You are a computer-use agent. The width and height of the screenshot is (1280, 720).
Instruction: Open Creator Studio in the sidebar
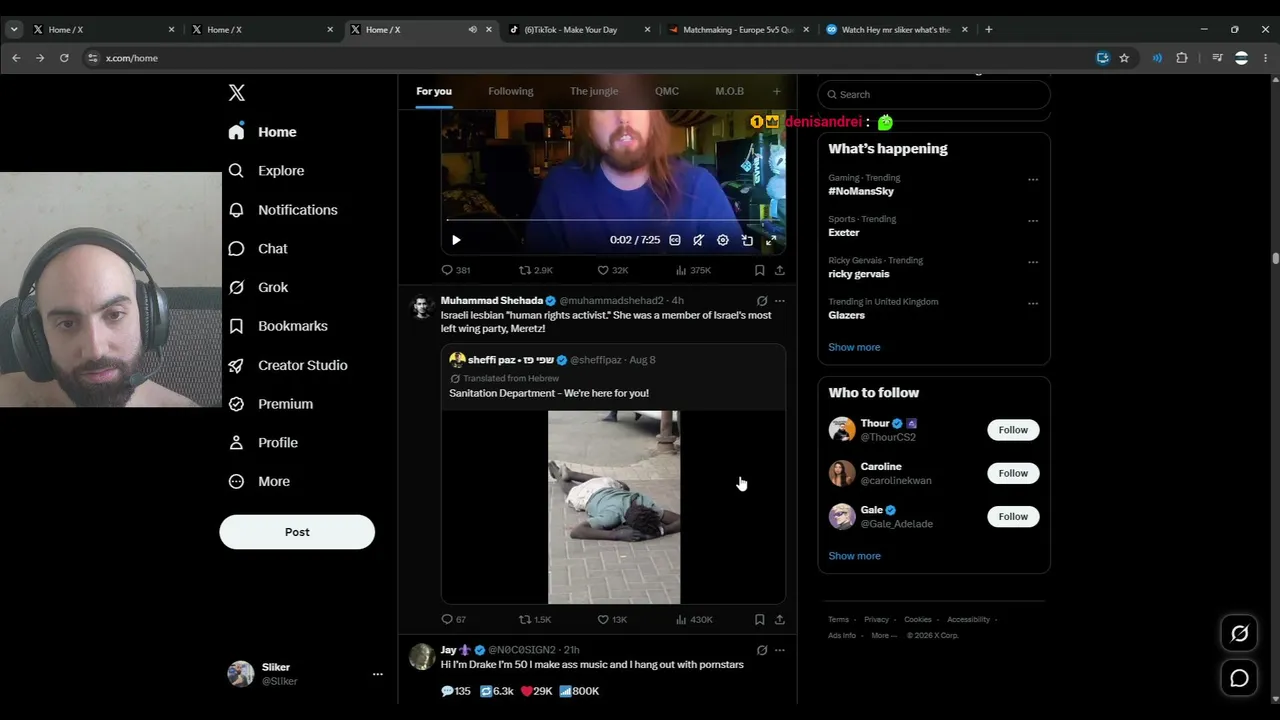click(288, 365)
